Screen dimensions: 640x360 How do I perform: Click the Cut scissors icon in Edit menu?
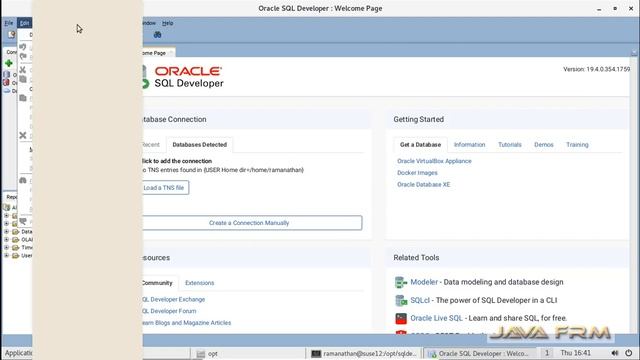[23, 70]
